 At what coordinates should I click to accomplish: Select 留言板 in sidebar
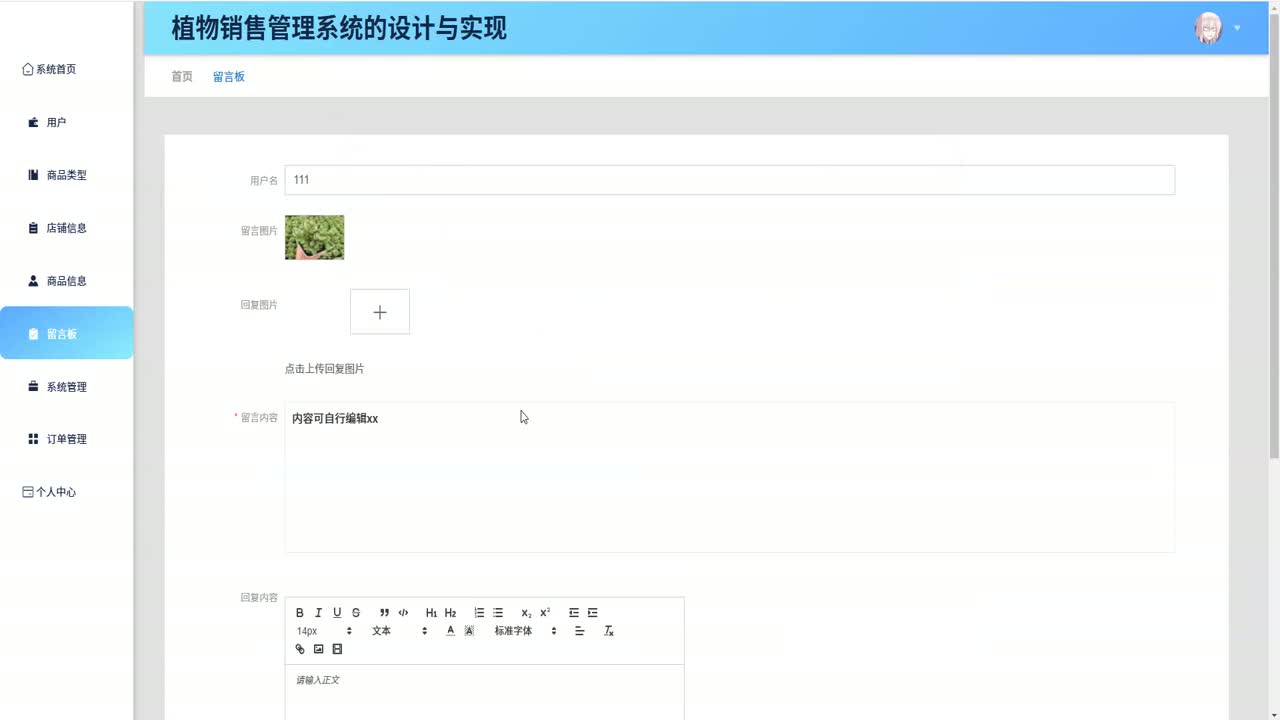(x=66, y=333)
